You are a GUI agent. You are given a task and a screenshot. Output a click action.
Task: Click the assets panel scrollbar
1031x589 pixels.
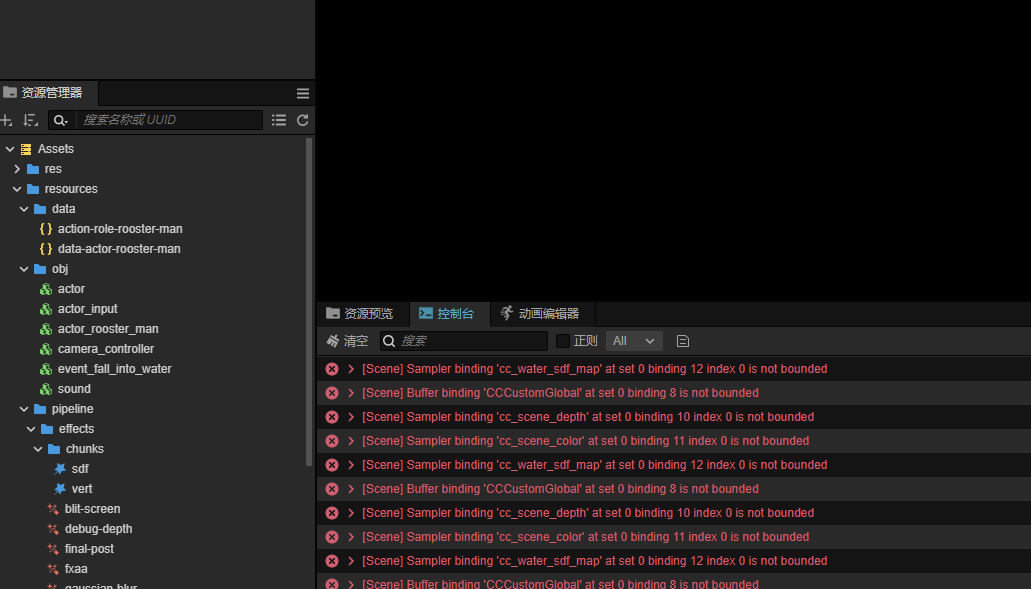tap(309, 302)
